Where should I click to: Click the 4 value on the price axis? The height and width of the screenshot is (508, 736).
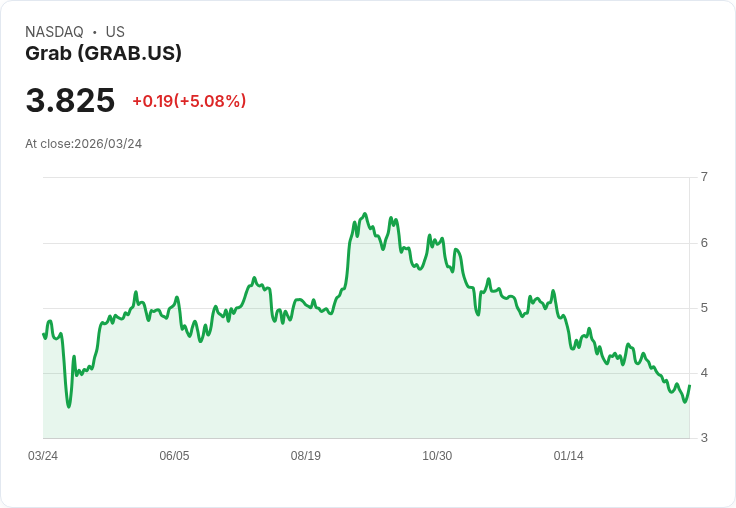(704, 373)
